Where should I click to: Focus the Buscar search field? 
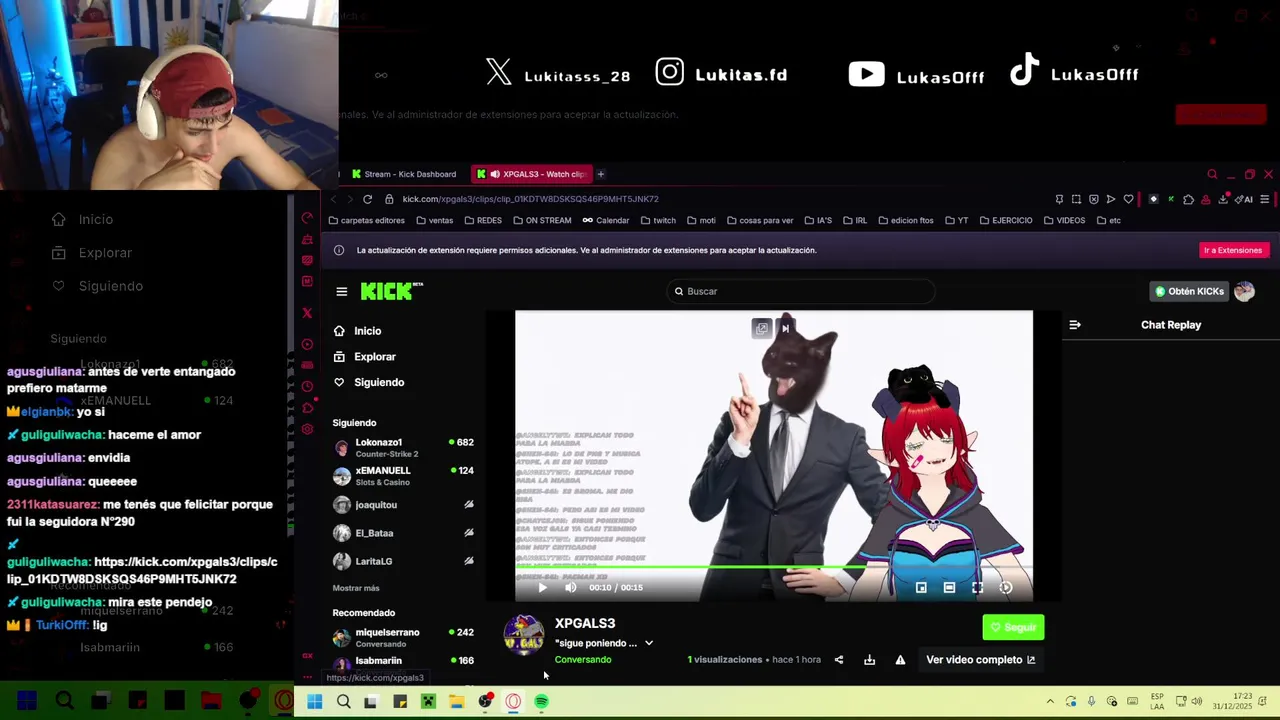point(800,291)
